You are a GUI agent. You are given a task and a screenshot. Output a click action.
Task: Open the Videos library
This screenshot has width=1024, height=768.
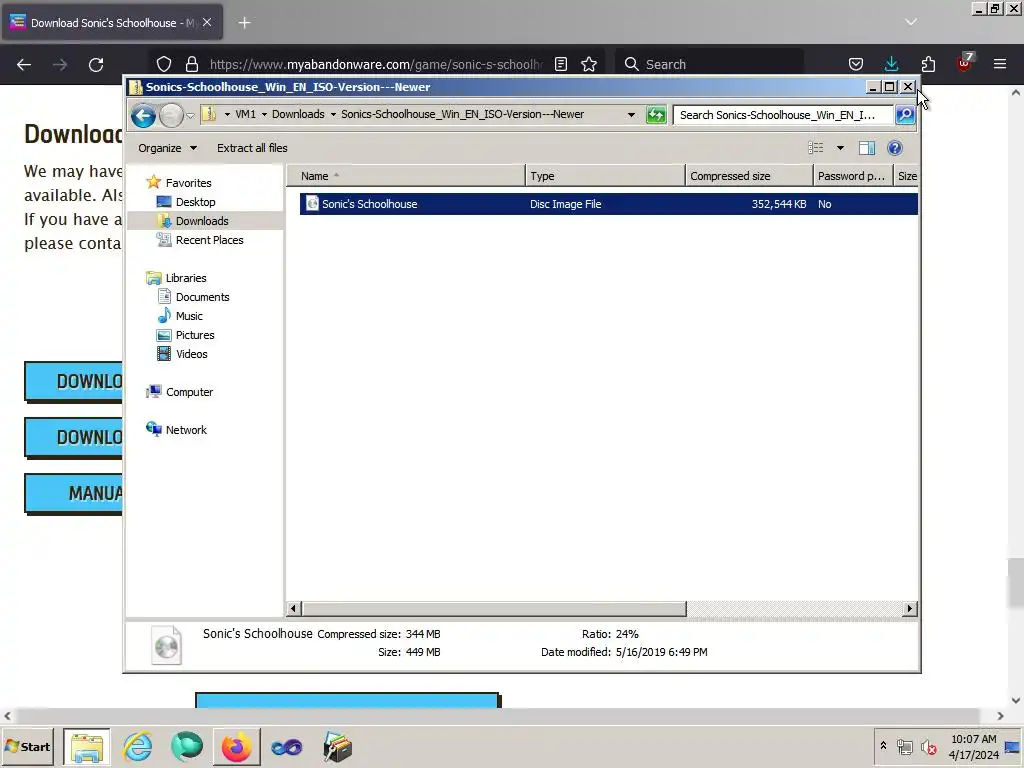click(x=191, y=353)
